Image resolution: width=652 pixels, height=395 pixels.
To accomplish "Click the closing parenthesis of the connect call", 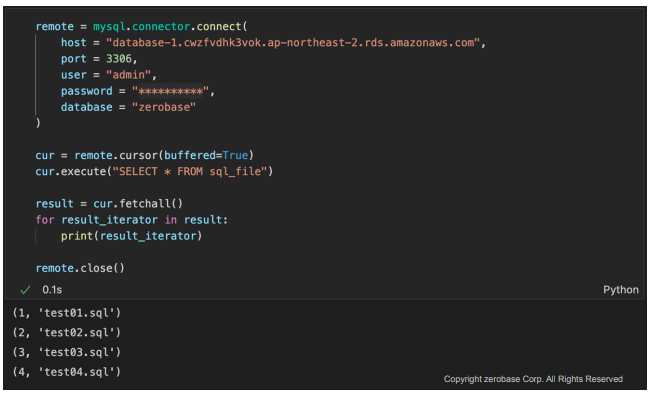I will pyautogui.click(x=38, y=123).
